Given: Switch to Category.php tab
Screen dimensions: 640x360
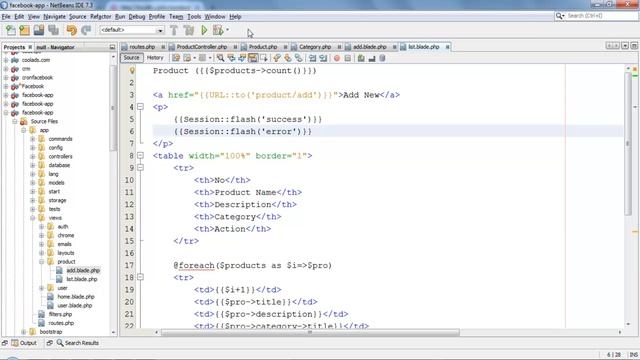Looking at the screenshot, I should (x=315, y=47).
